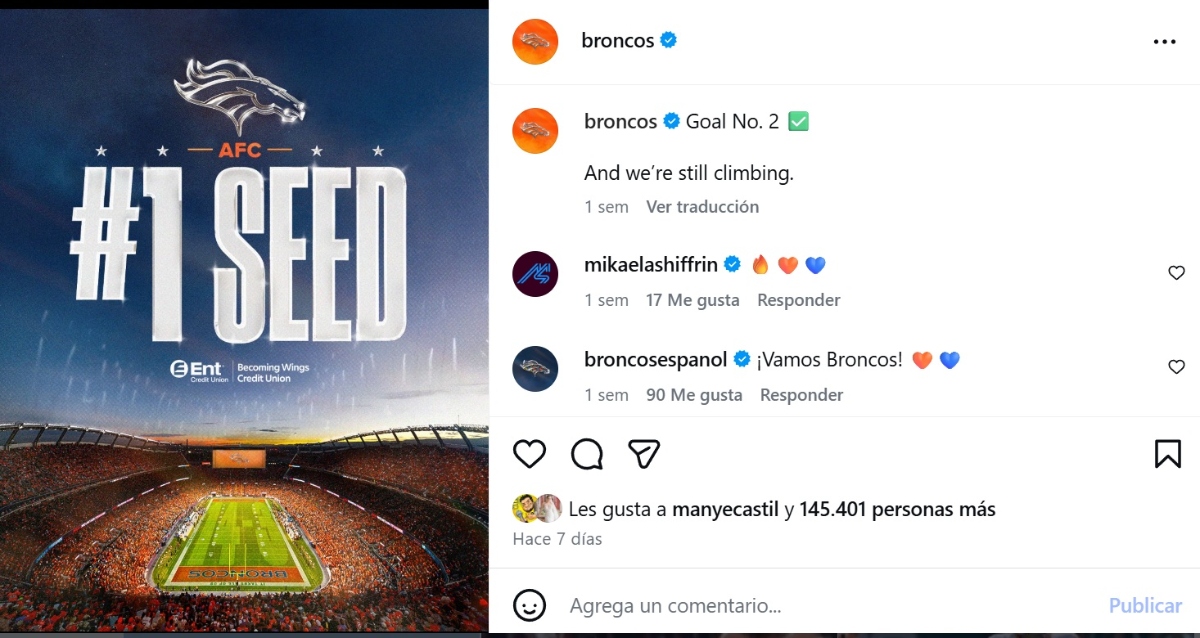Click 'Publicar' to submit a comment

click(1144, 605)
